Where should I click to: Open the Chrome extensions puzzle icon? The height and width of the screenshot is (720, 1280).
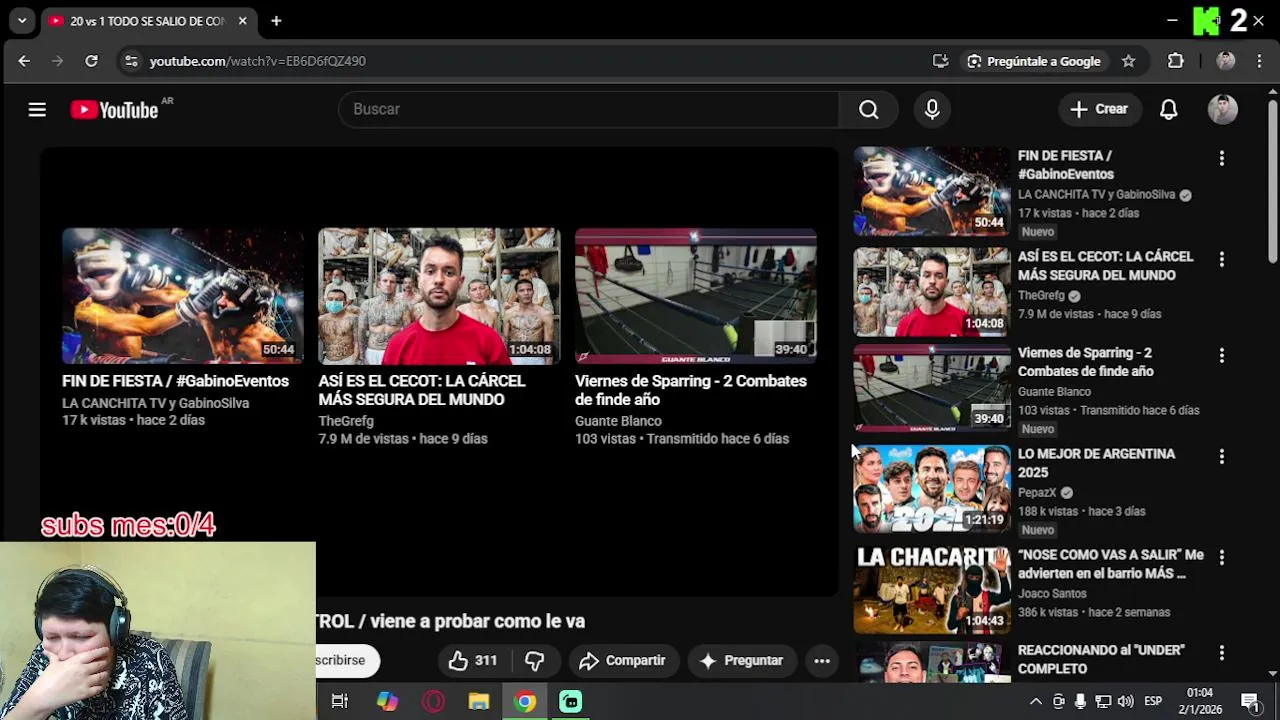(1175, 61)
